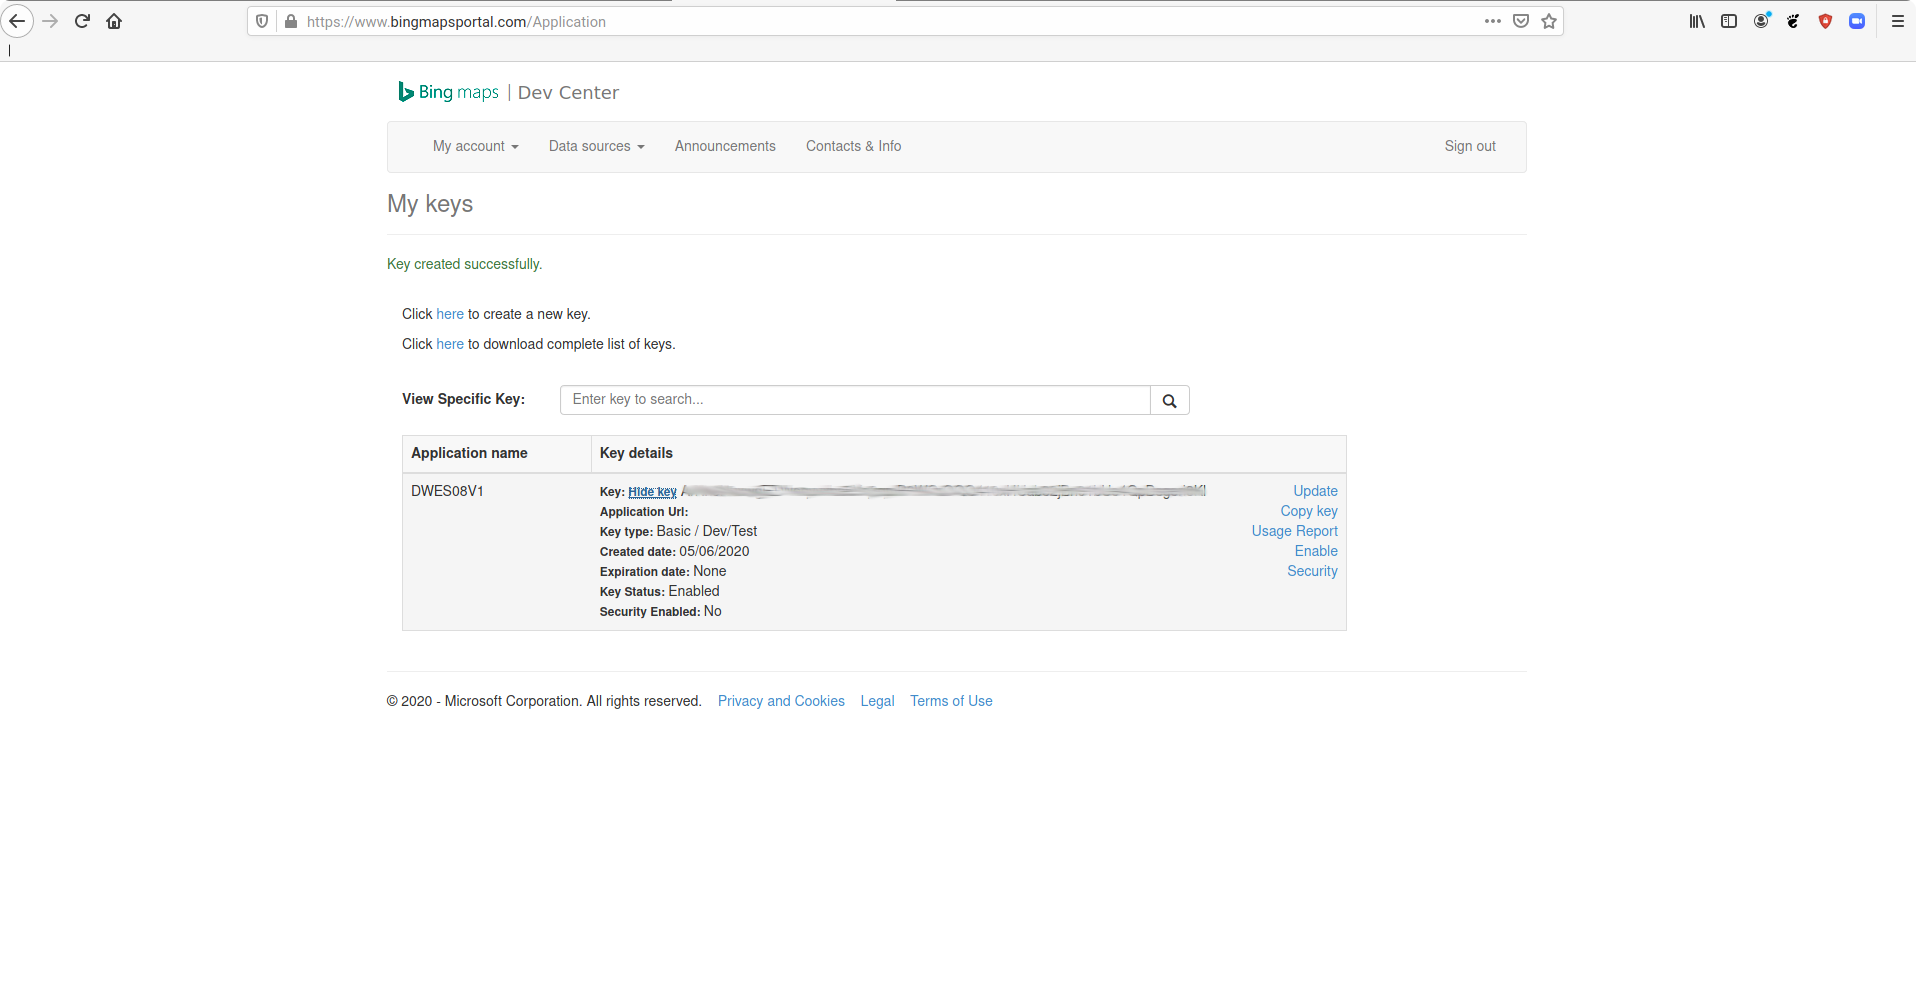
Task: Search for the entered key
Action: click(x=1169, y=400)
